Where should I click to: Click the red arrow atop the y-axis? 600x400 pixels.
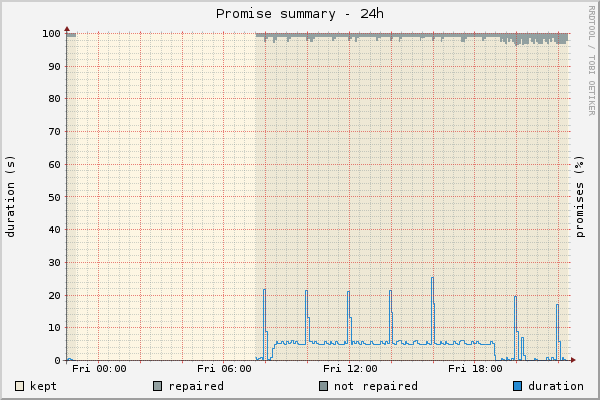pyautogui.click(x=66, y=28)
